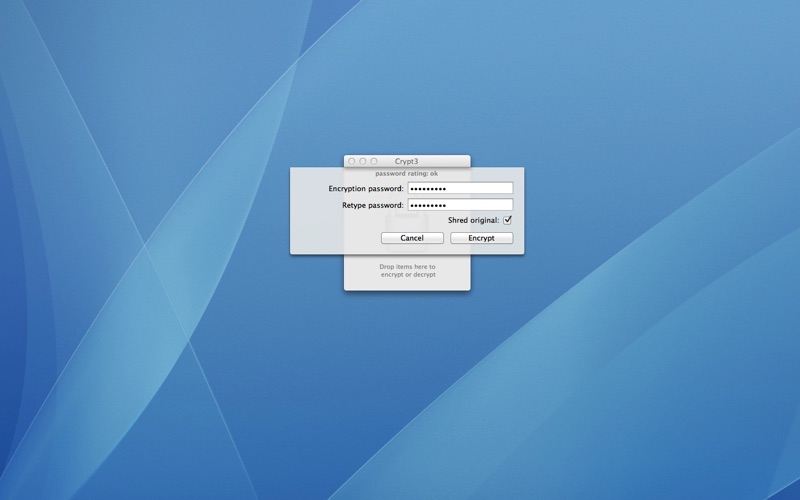
Task: Click the 'Shred original:' label text
Action: point(473,220)
